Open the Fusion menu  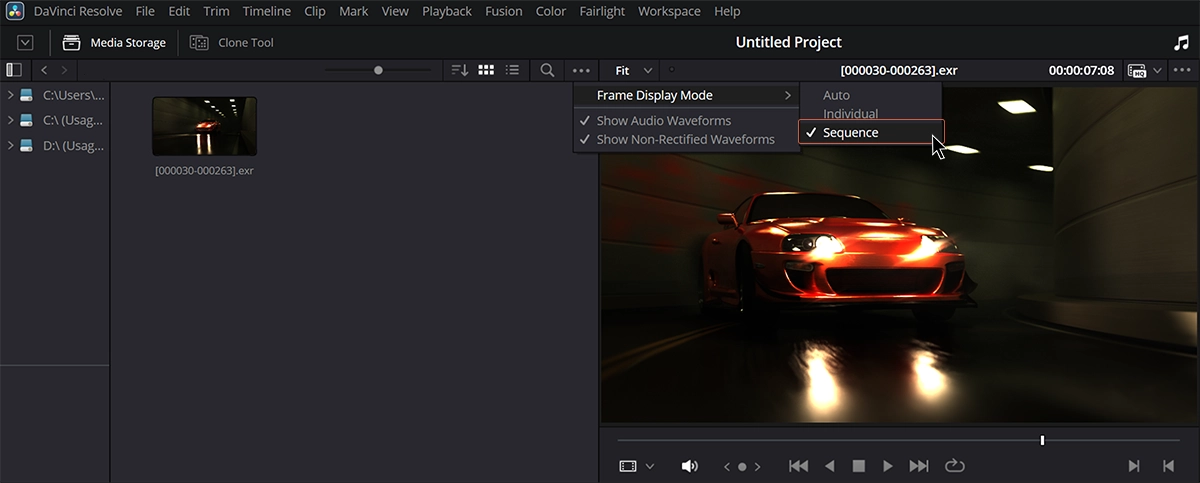[504, 11]
